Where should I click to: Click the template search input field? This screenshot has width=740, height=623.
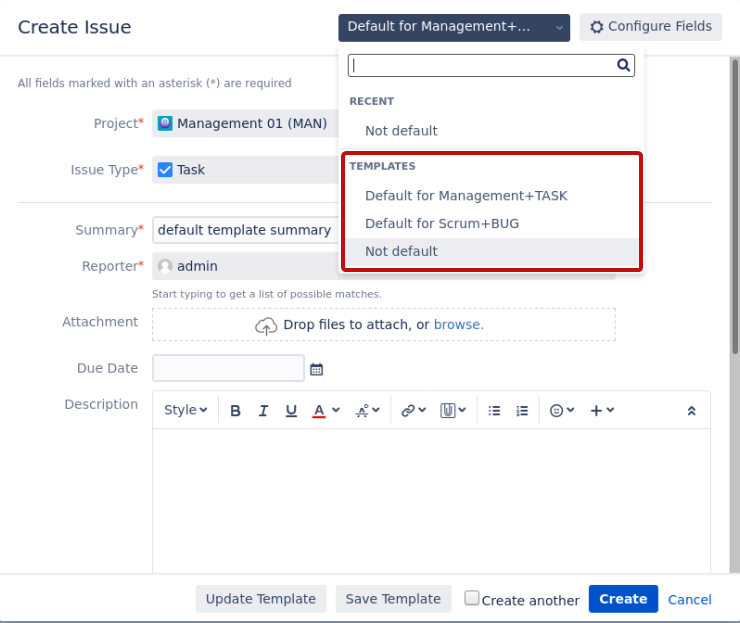pyautogui.click(x=482, y=66)
